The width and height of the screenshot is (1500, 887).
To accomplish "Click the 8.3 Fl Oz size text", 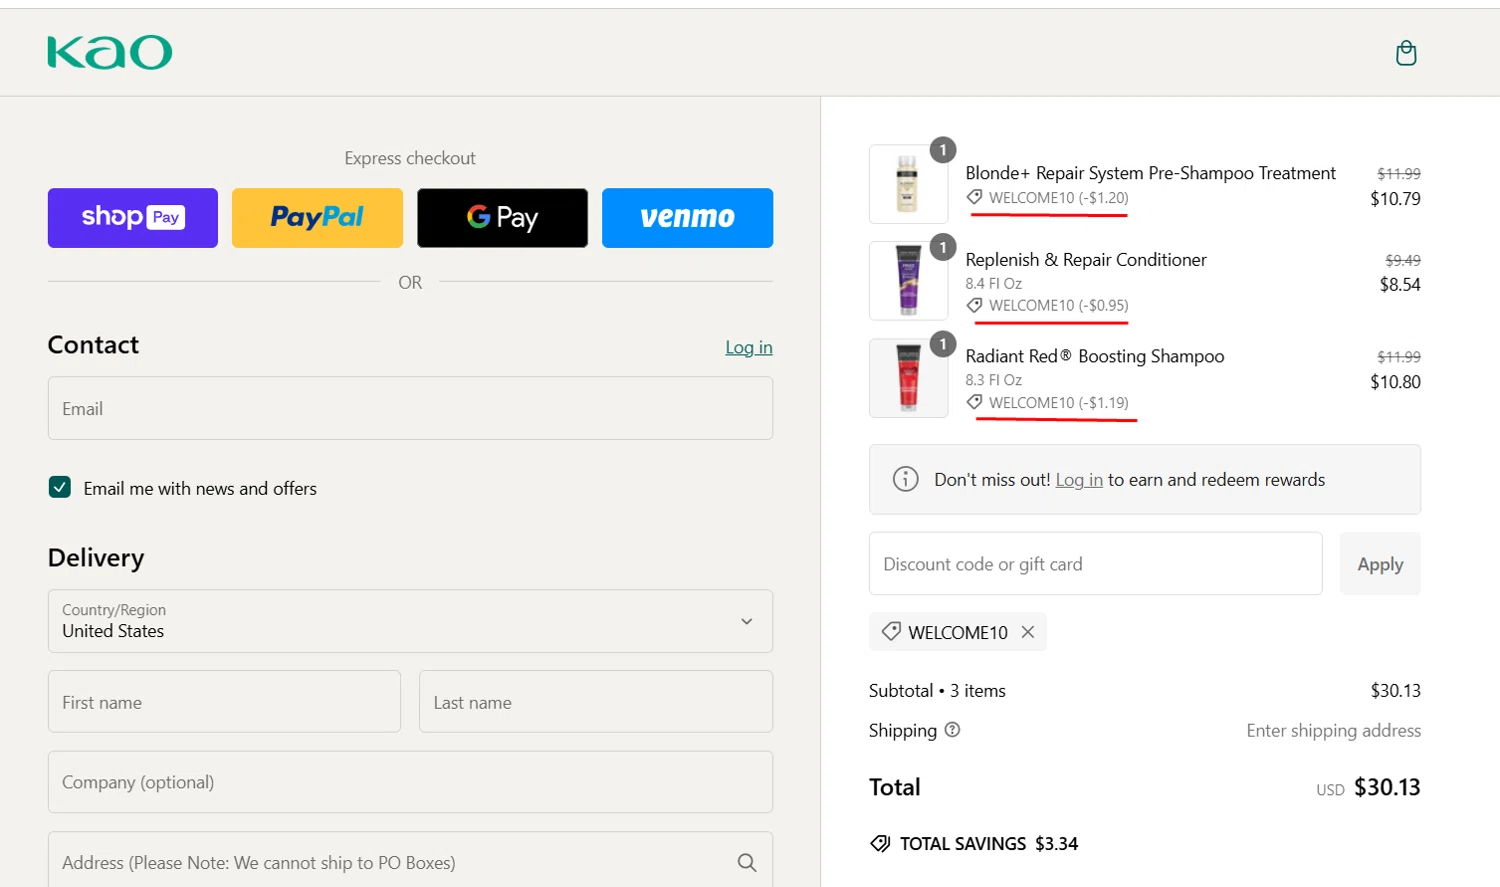I will (993, 380).
